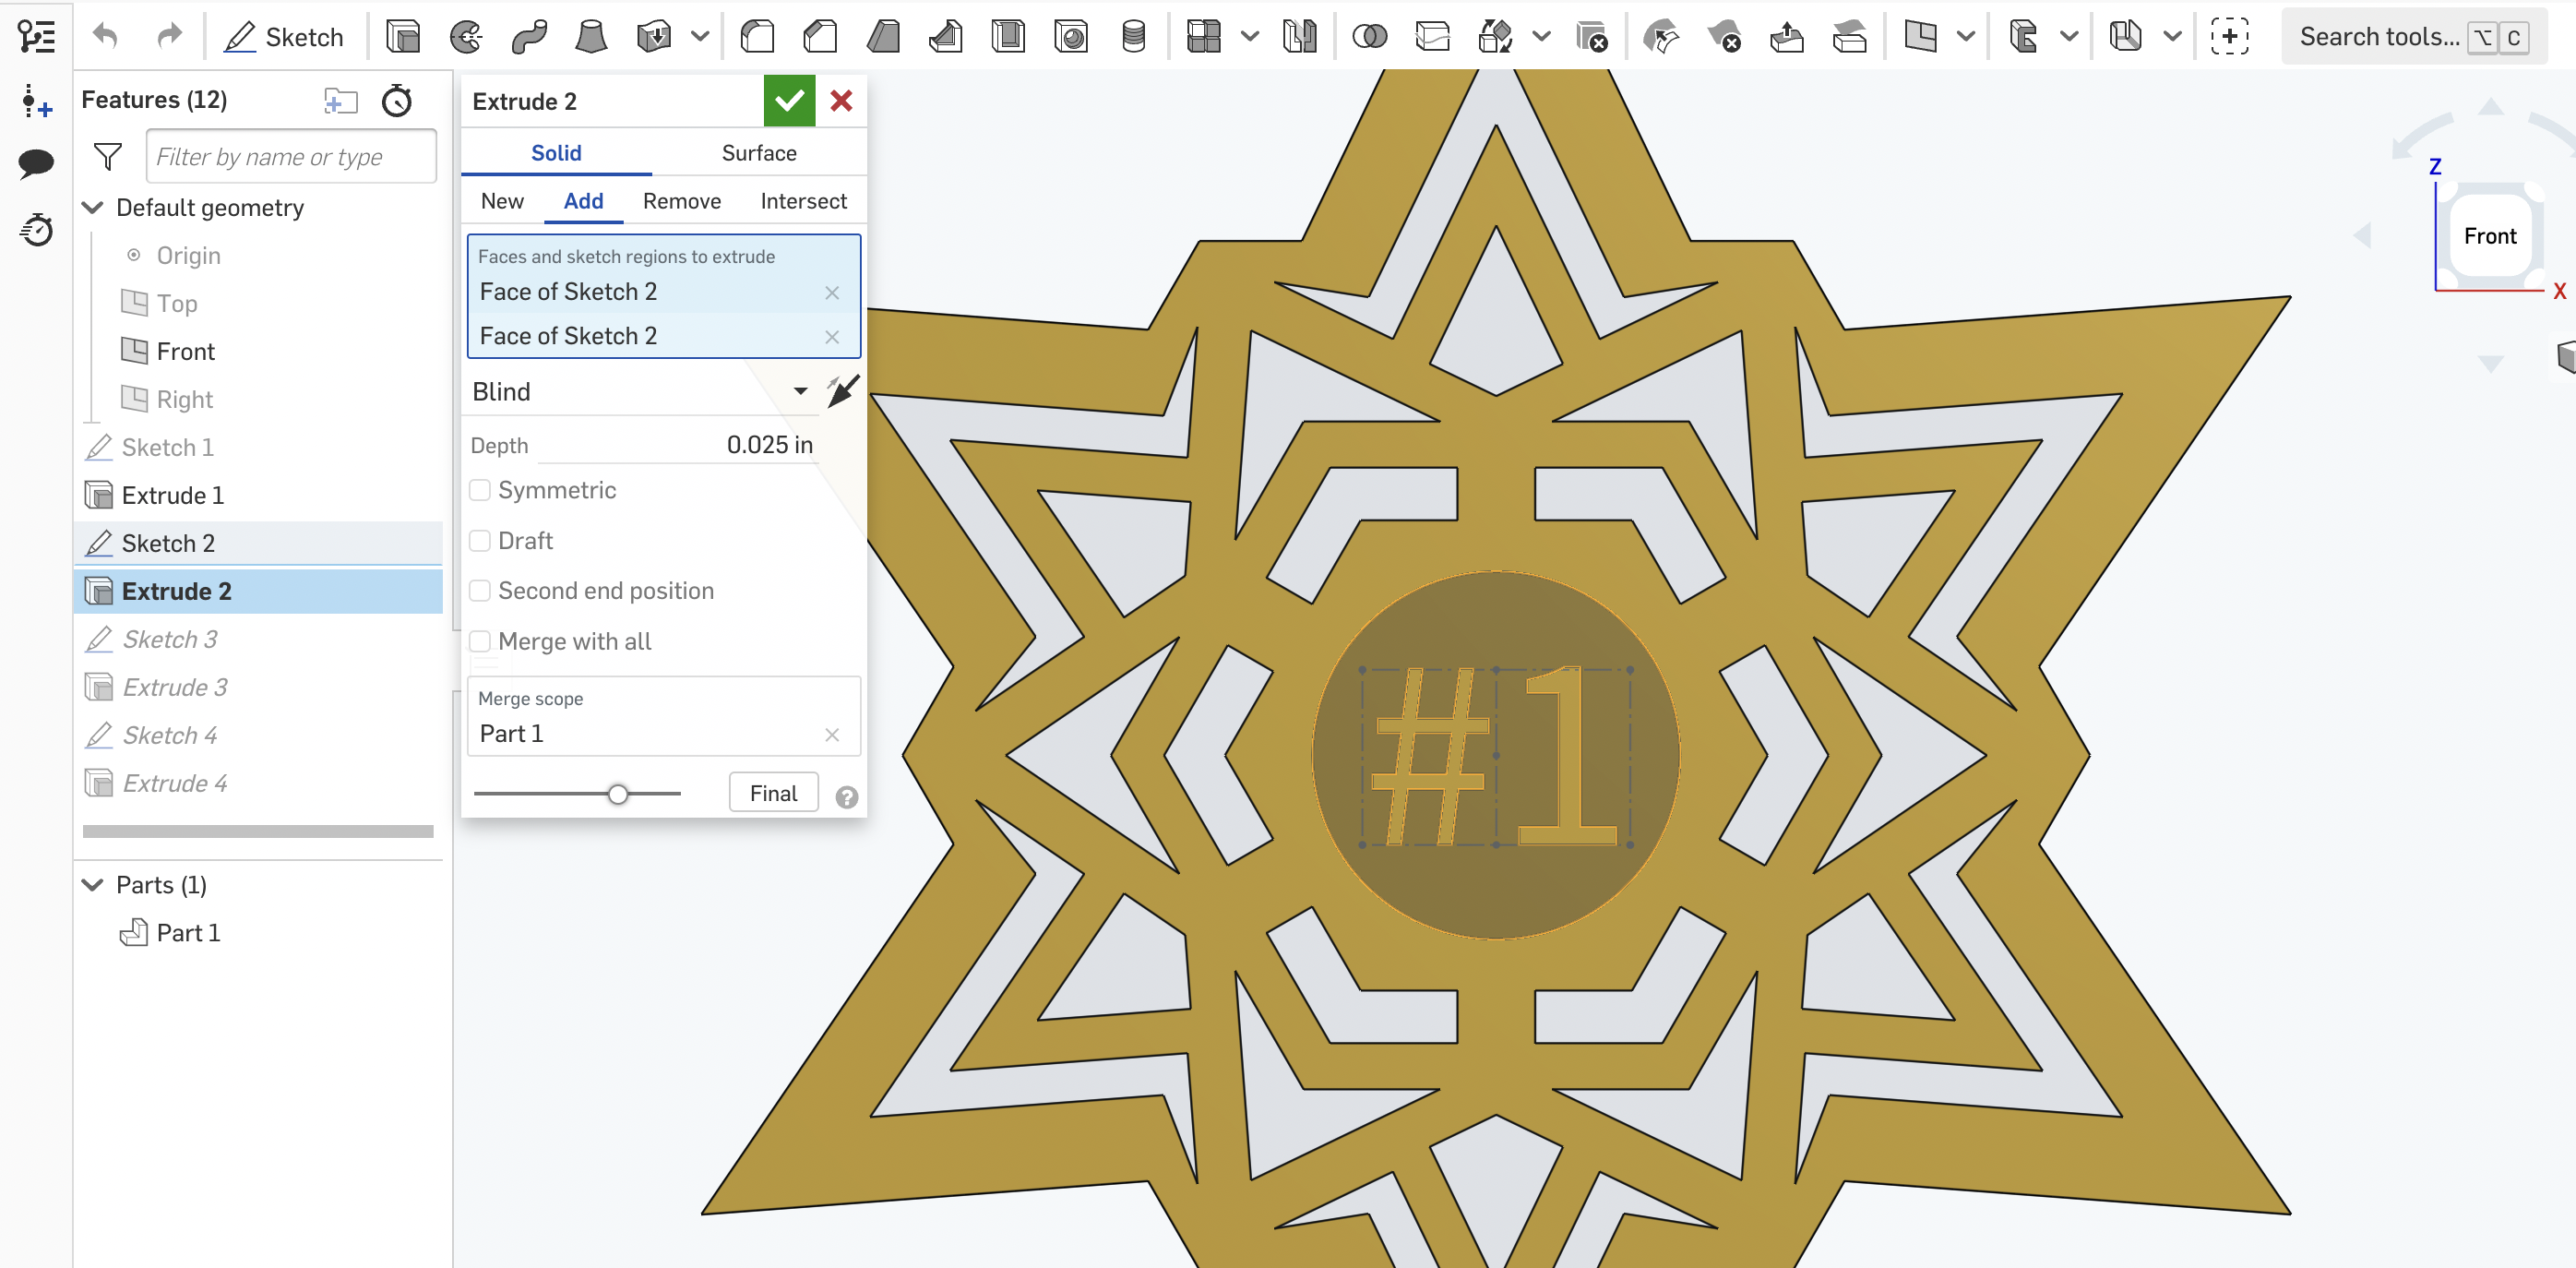Click the add folder icon in Features header
The height and width of the screenshot is (1268, 2576).
(x=341, y=100)
